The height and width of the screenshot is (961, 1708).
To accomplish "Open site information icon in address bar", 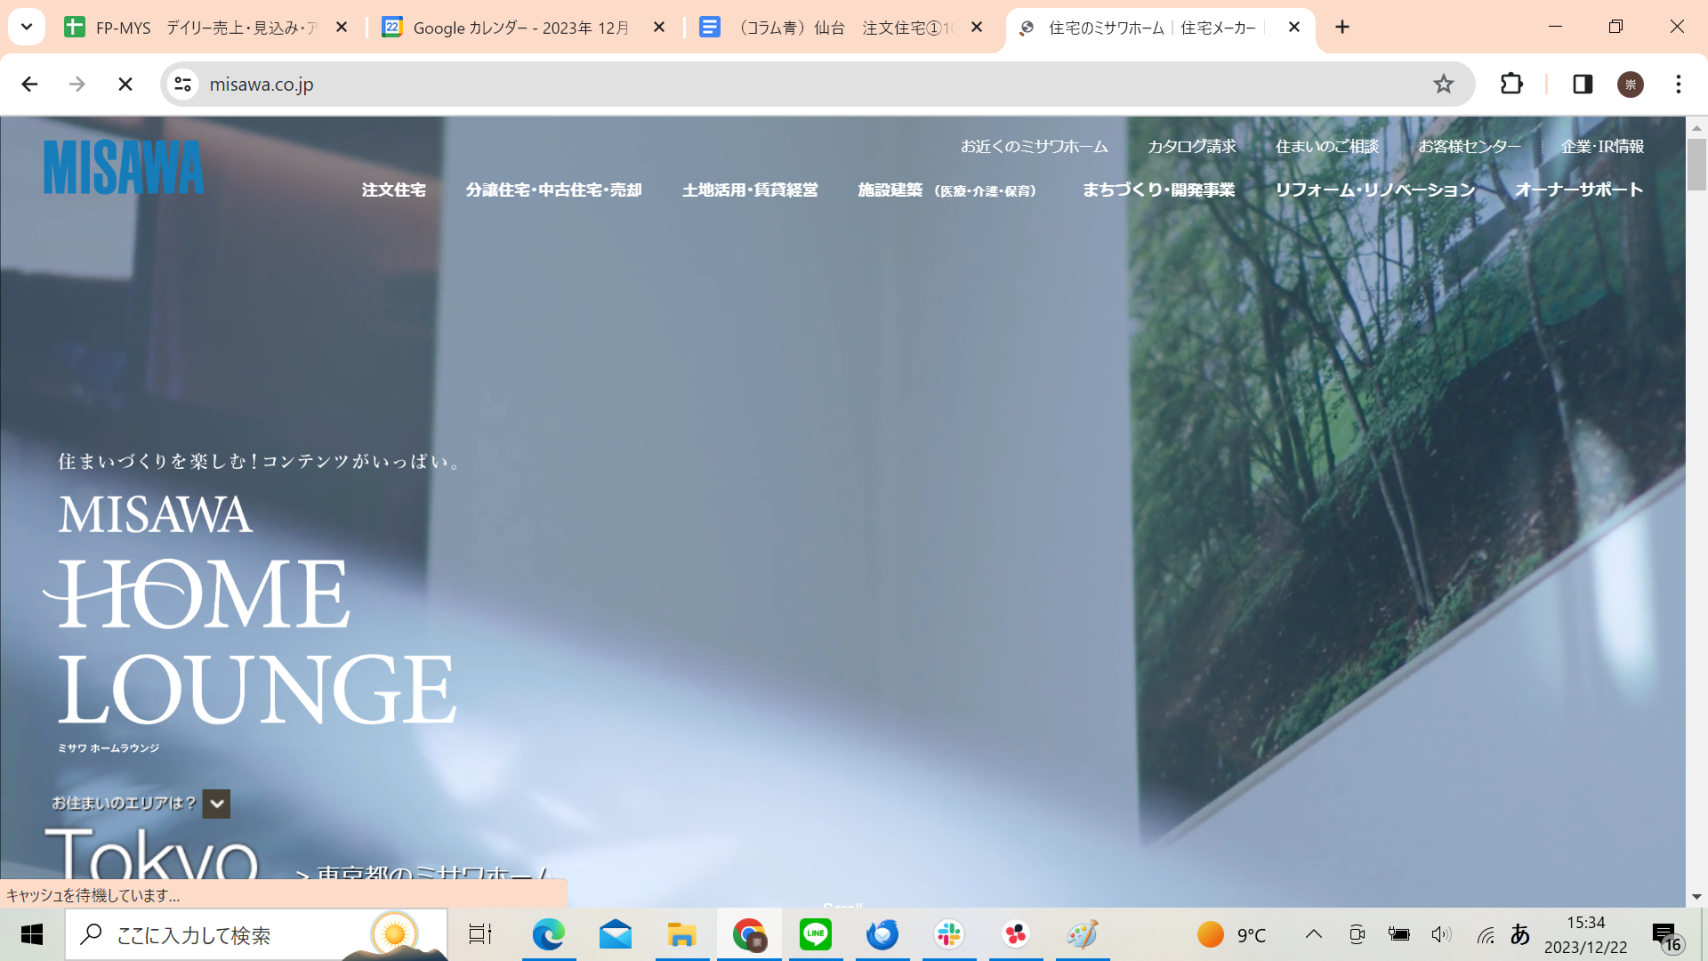I will pos(183,84).
